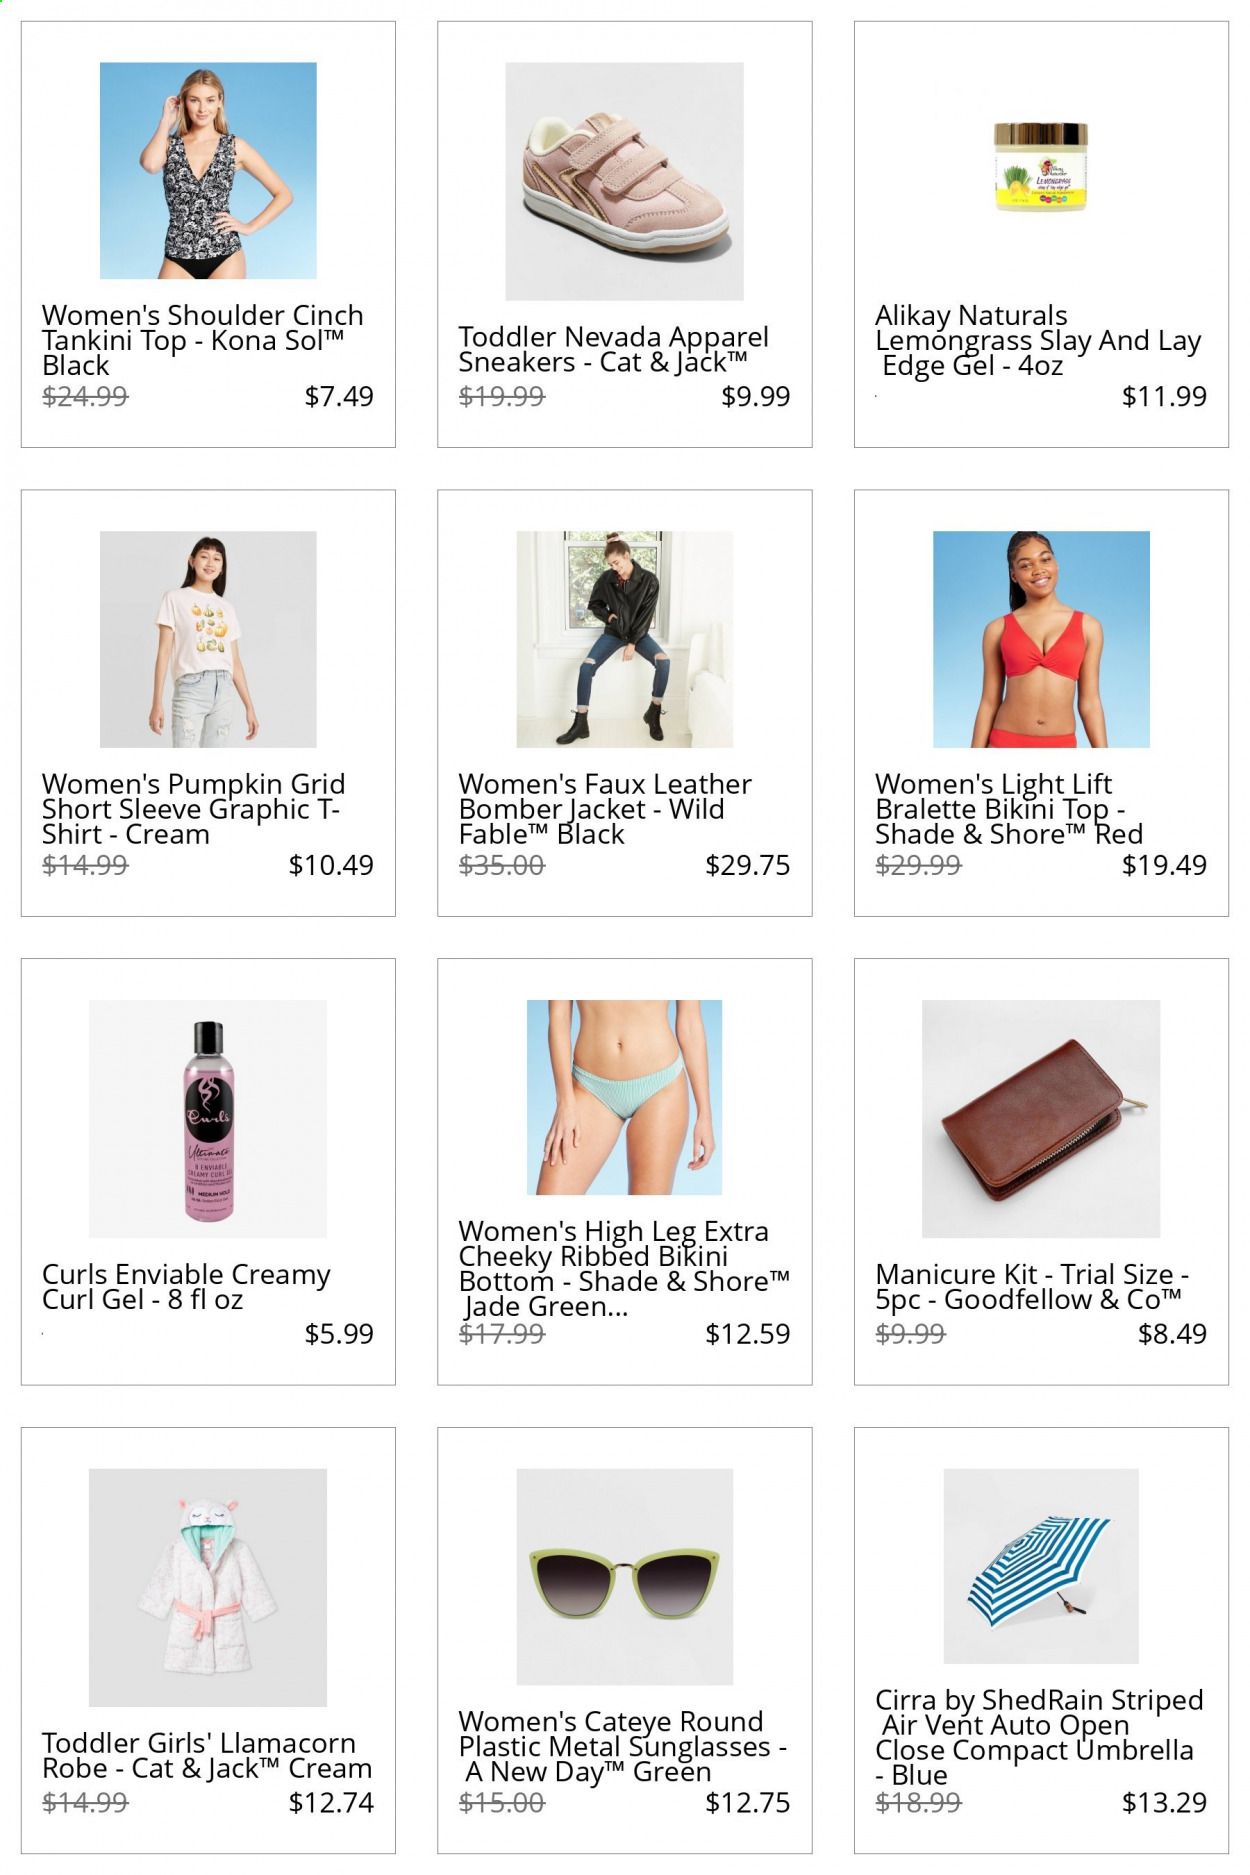
Task: Open Women's Shoulder Cinch Tankini Top title
Action: point(203,340)
